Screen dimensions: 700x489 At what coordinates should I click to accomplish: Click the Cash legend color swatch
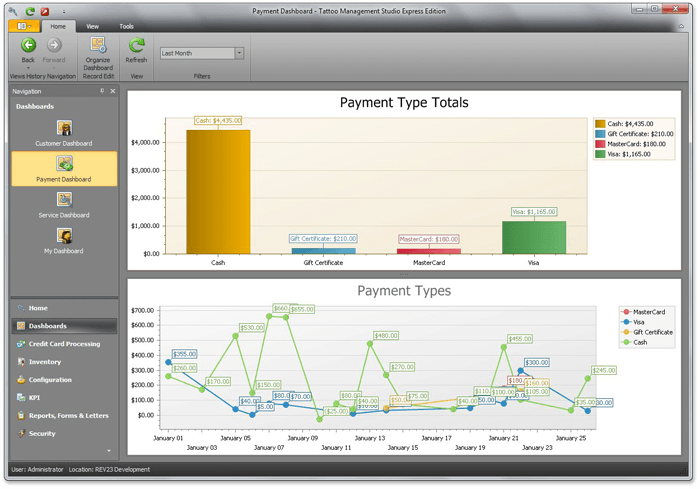point(600,124)
